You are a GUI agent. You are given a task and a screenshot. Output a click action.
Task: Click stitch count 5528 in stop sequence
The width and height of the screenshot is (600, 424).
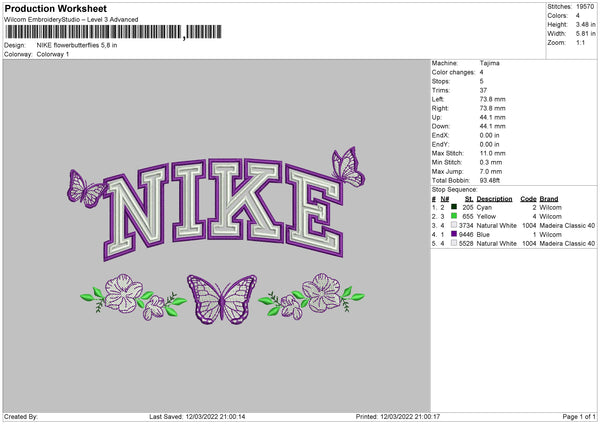point(466,243)
